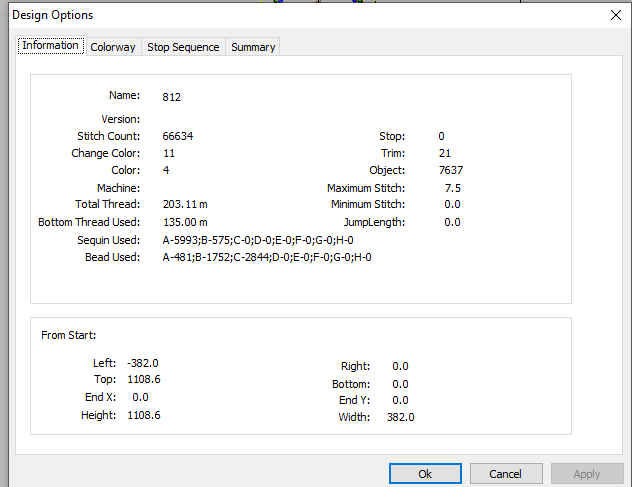The width and height of the screenshot is (632, 487).
Task: Click the Bottom value 0.0
Action: [400, 384]
